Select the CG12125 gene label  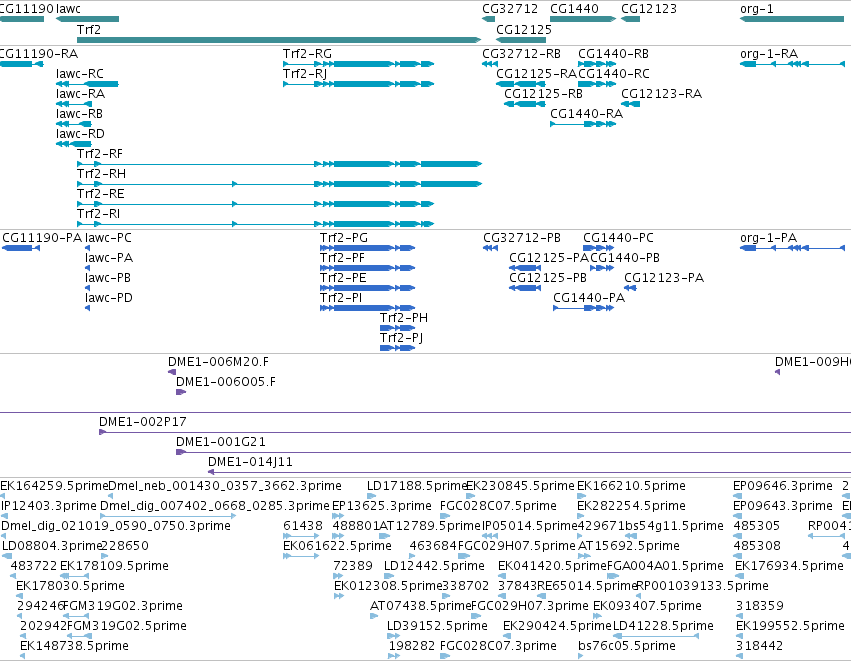click(524, 30)
